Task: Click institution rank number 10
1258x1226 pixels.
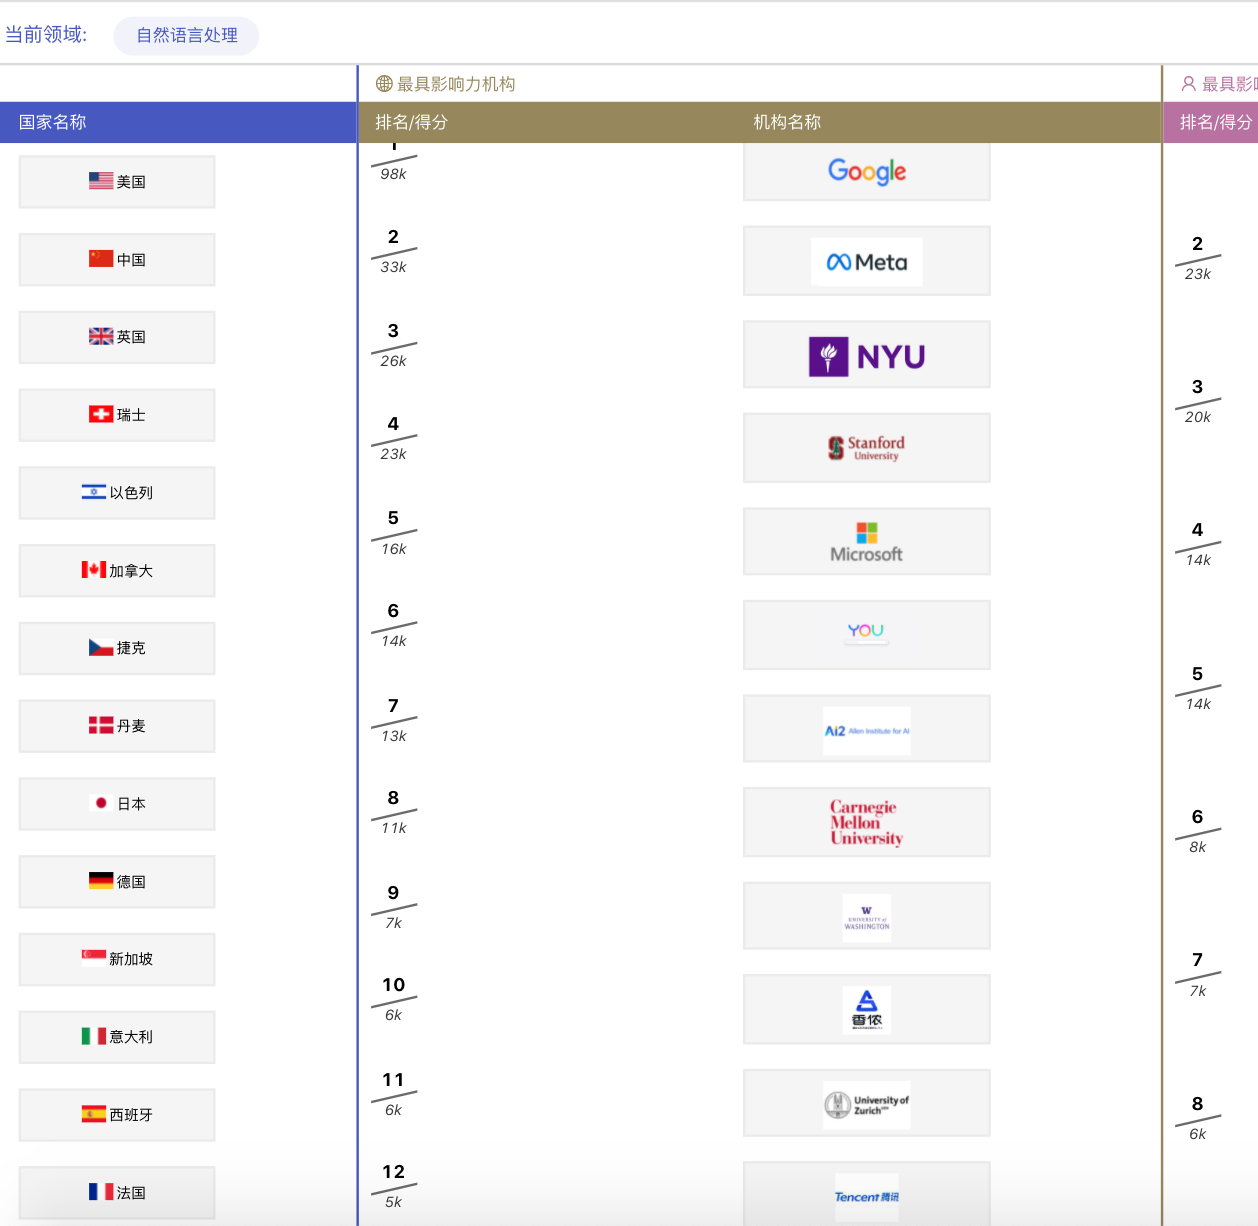Action: click(393, 985)
